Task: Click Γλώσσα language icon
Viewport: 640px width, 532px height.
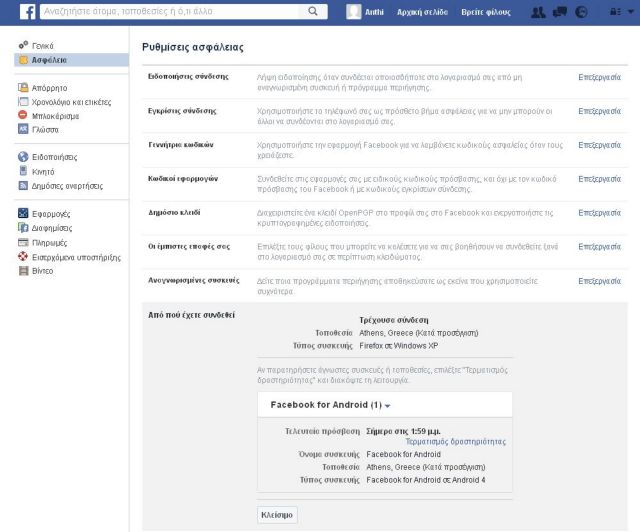Action: [x=23, y=129]
